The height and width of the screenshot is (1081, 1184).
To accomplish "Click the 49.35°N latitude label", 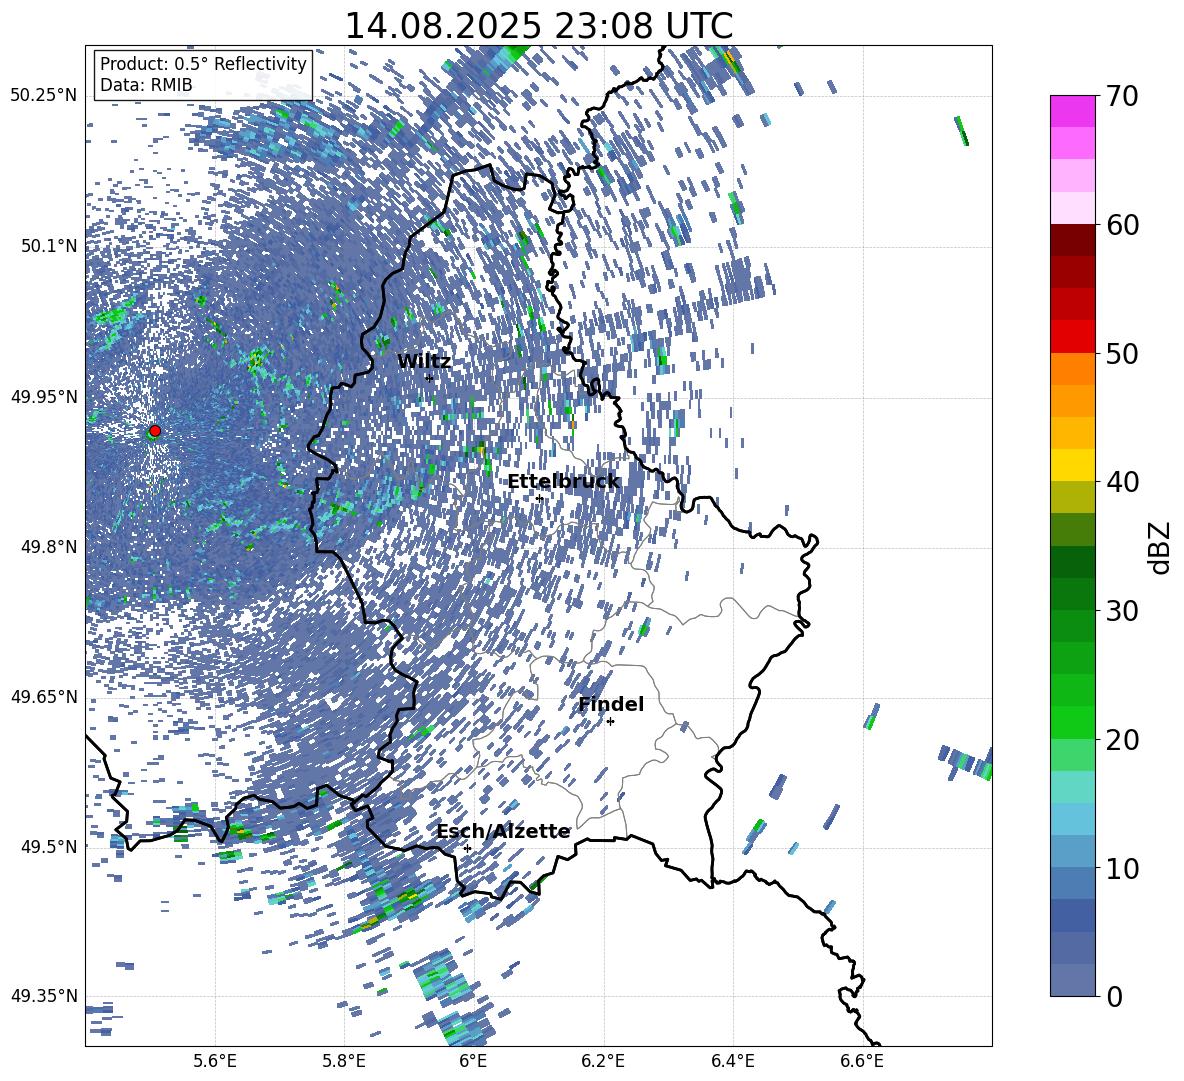I will [x=44, y=996].
